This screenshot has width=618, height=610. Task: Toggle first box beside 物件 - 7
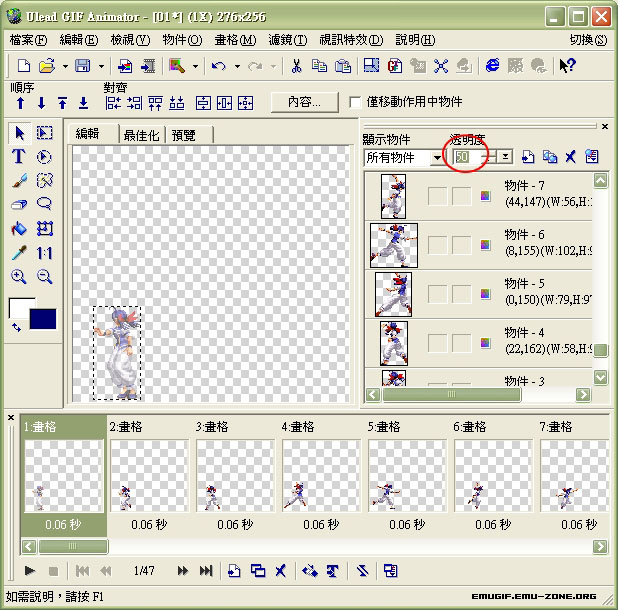coord(437,196)
